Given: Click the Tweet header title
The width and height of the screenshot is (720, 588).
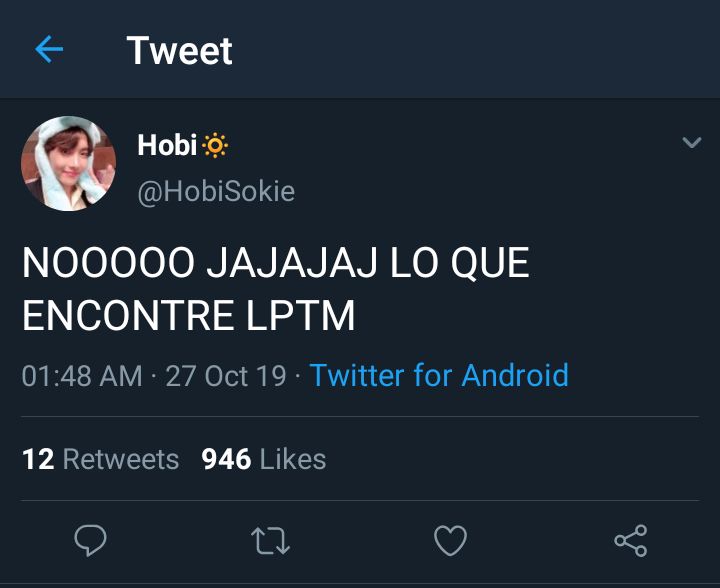Looking at the screenshot, I should [180, 50].
